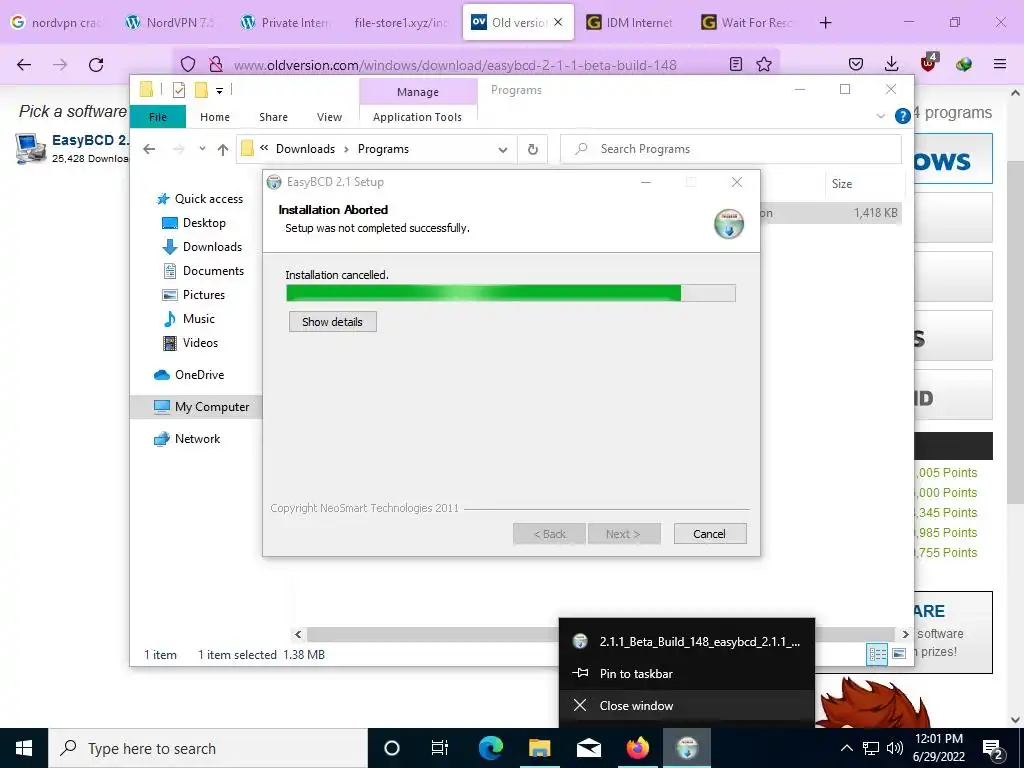Expand Explorer address history dropdown

coord(503,150)
